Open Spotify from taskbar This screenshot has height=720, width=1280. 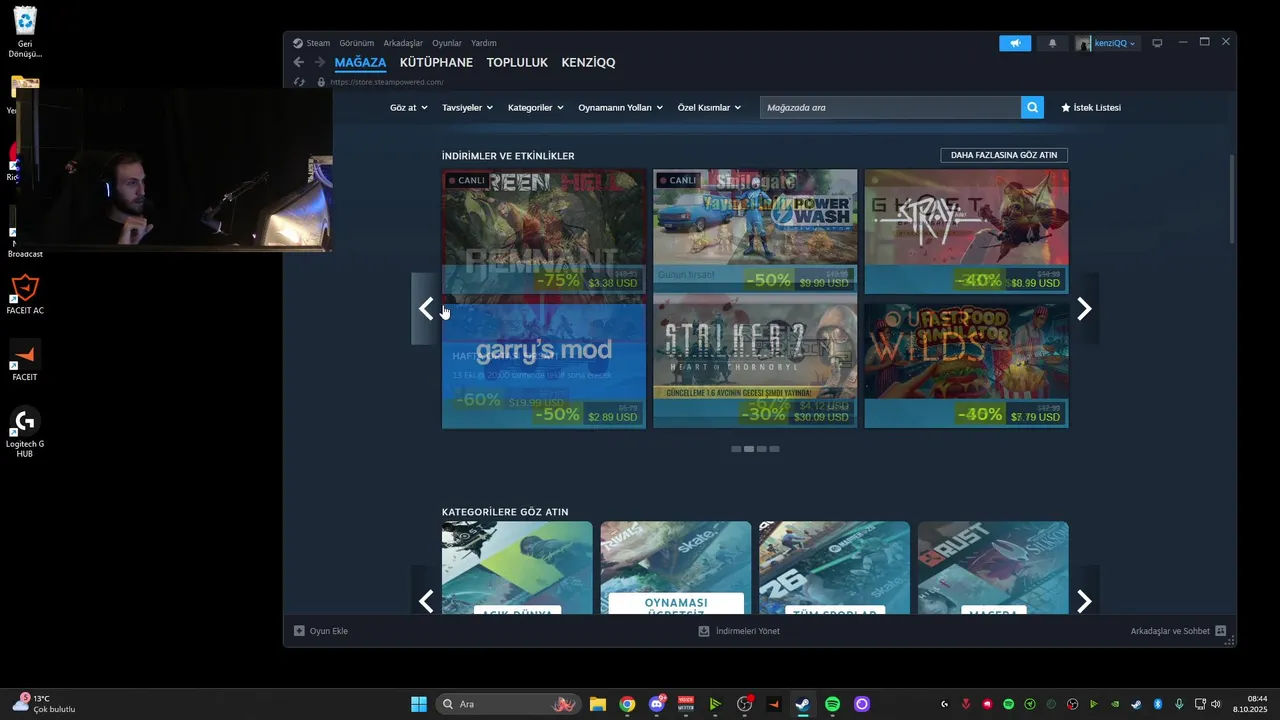(x=832, y=704)
